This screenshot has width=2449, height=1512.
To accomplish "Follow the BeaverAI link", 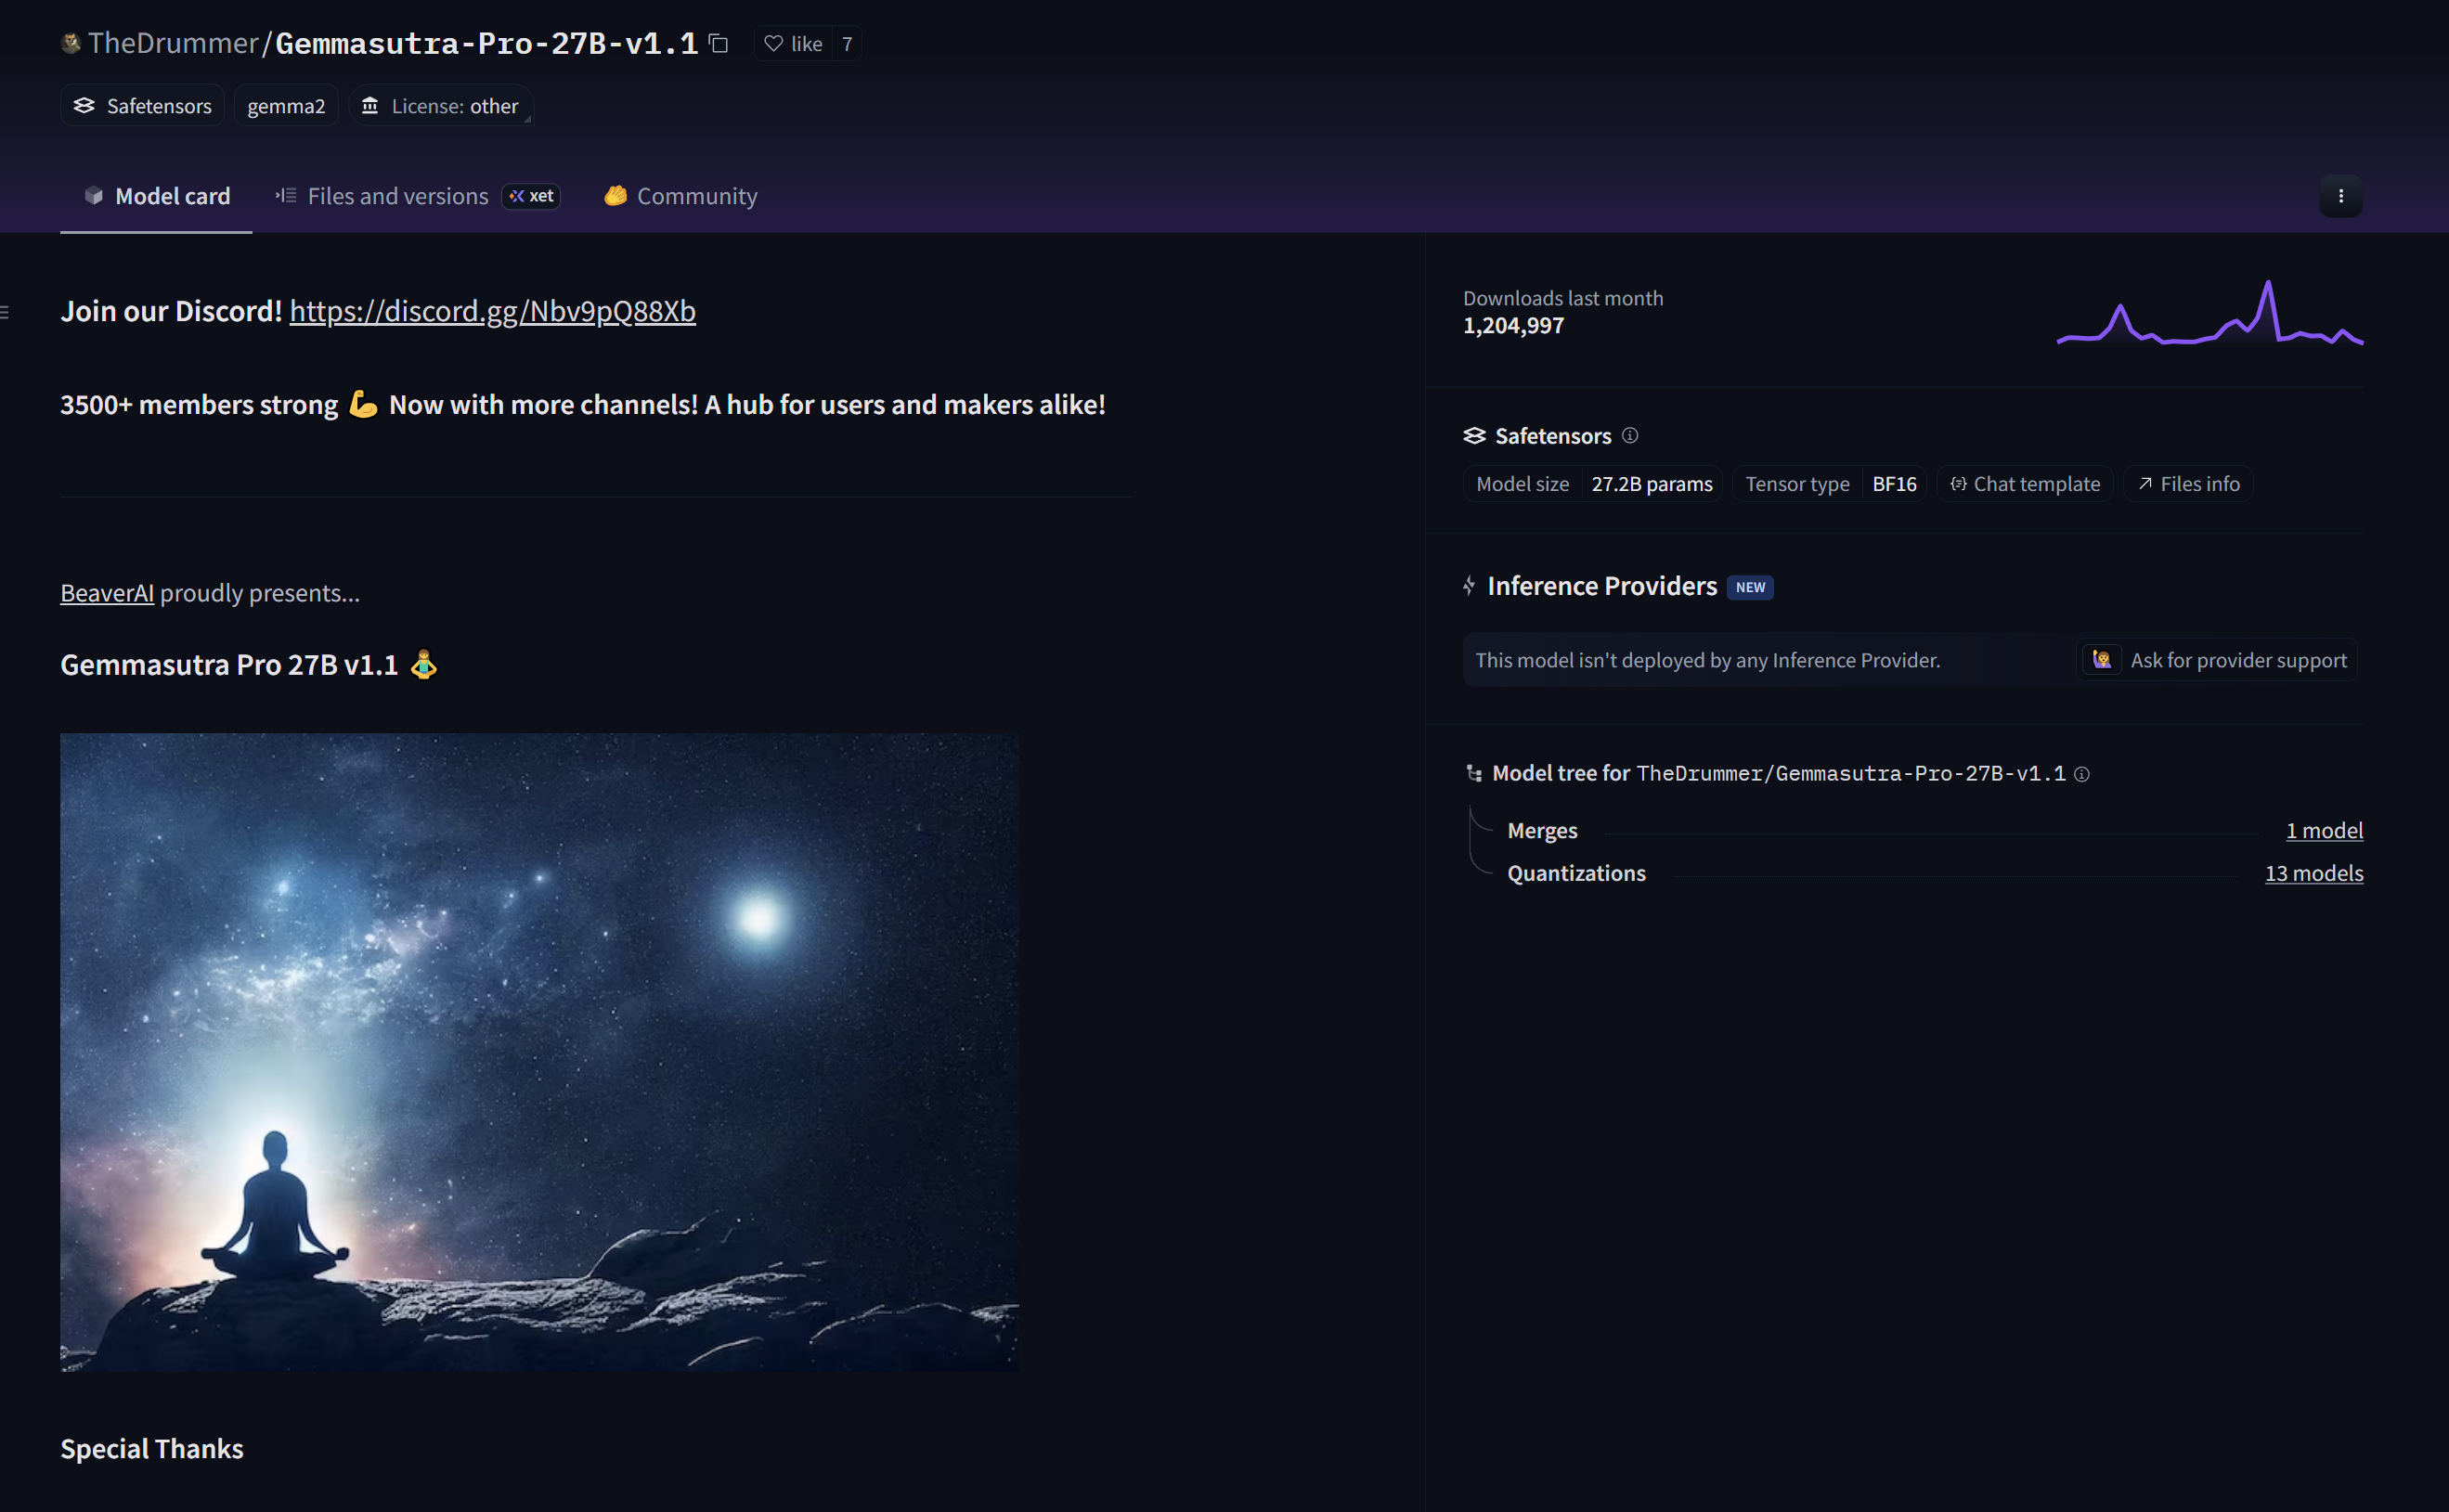I will (107, 593).
